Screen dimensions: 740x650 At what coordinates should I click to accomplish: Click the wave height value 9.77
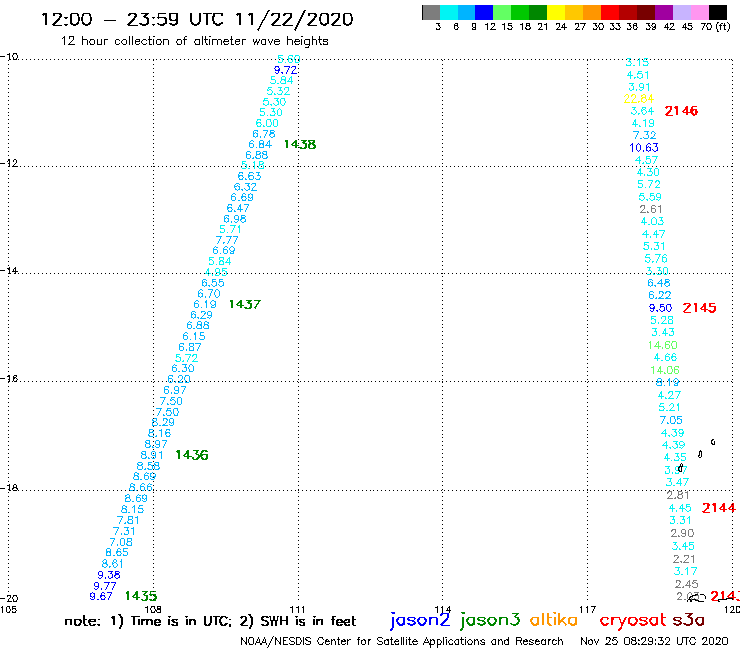[105, 586]
